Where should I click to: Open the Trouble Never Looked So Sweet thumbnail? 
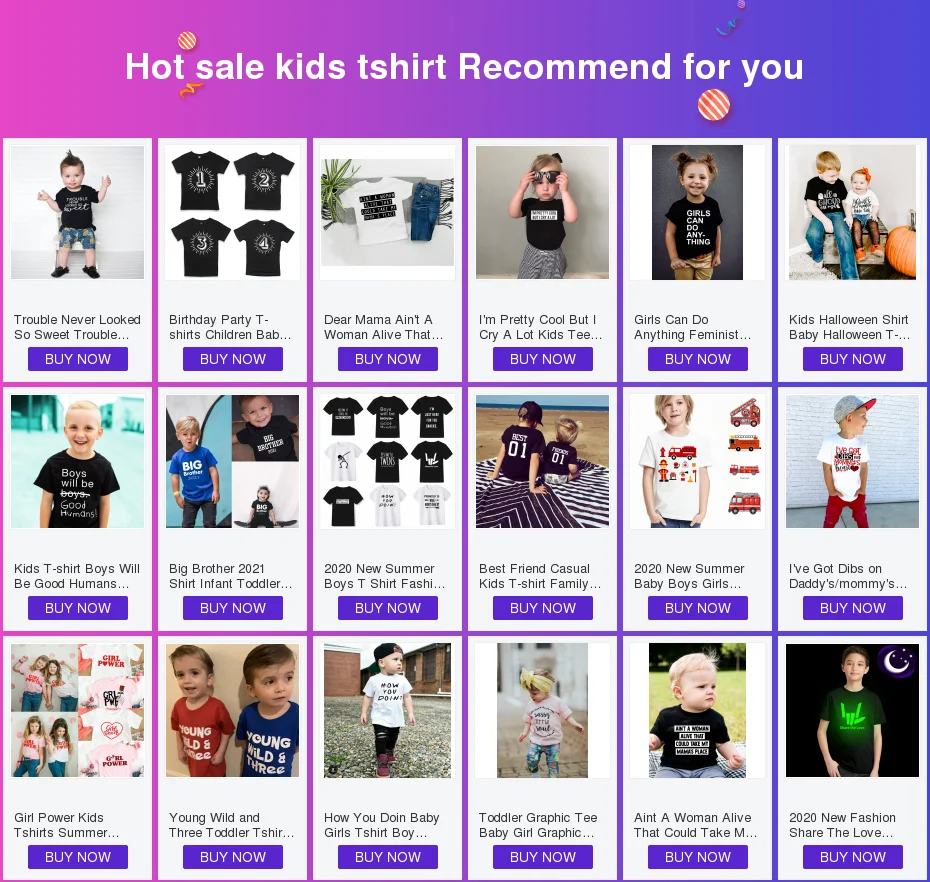(x=78, y=212)
